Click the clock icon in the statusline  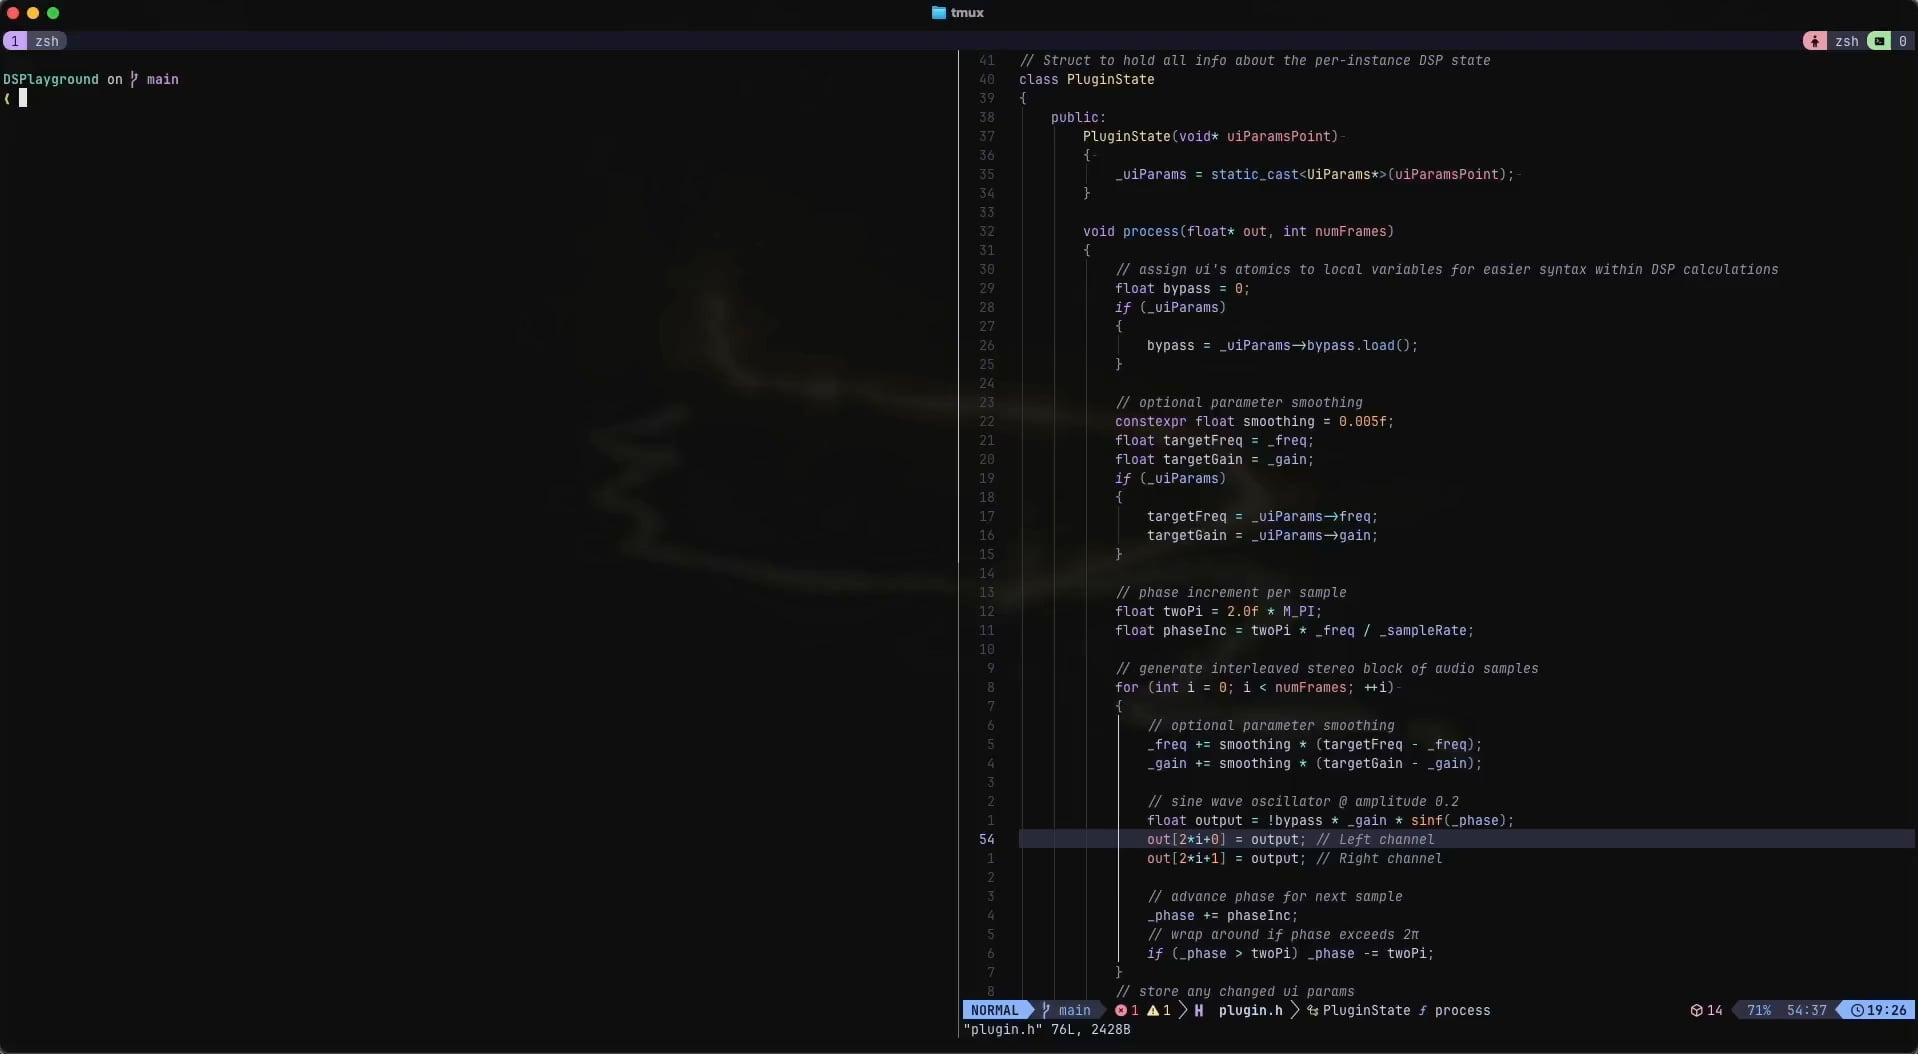click(1857, 1010)
